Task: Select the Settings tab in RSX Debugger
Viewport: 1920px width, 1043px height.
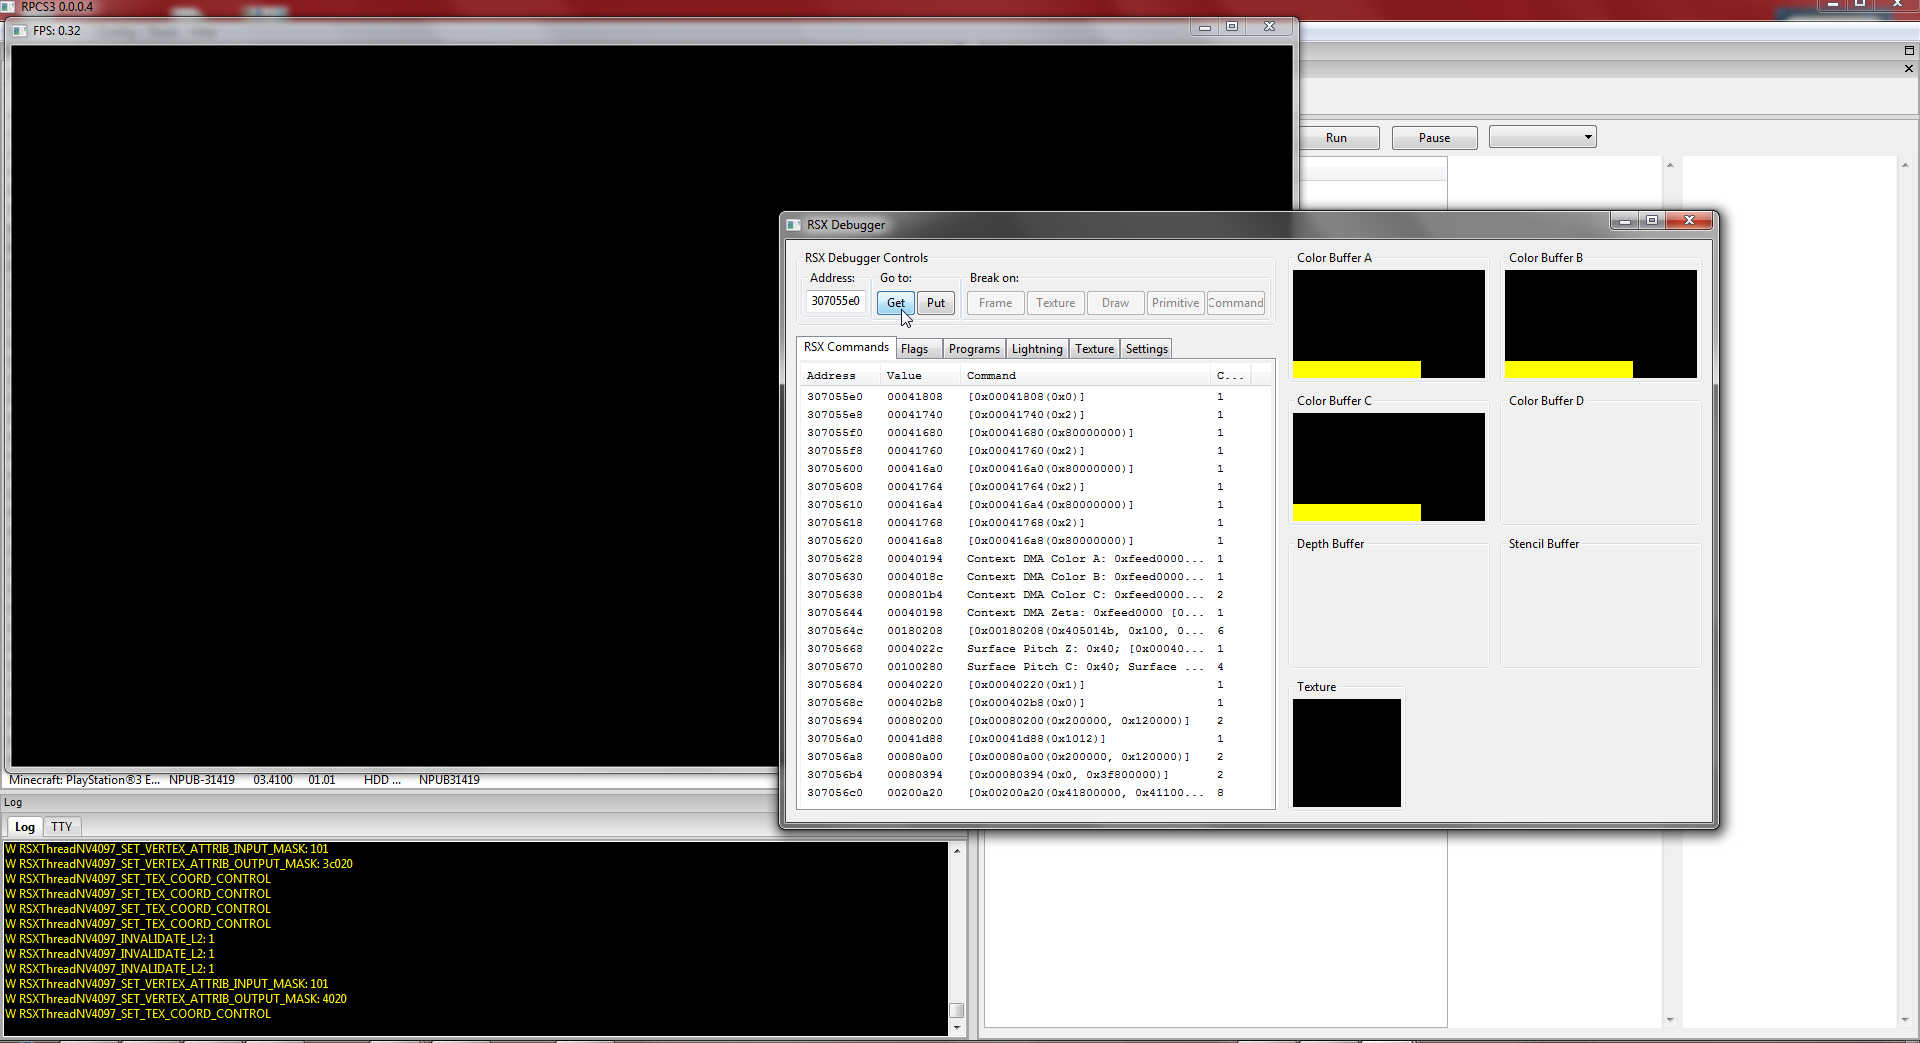Action: [x=1146, y=349]
